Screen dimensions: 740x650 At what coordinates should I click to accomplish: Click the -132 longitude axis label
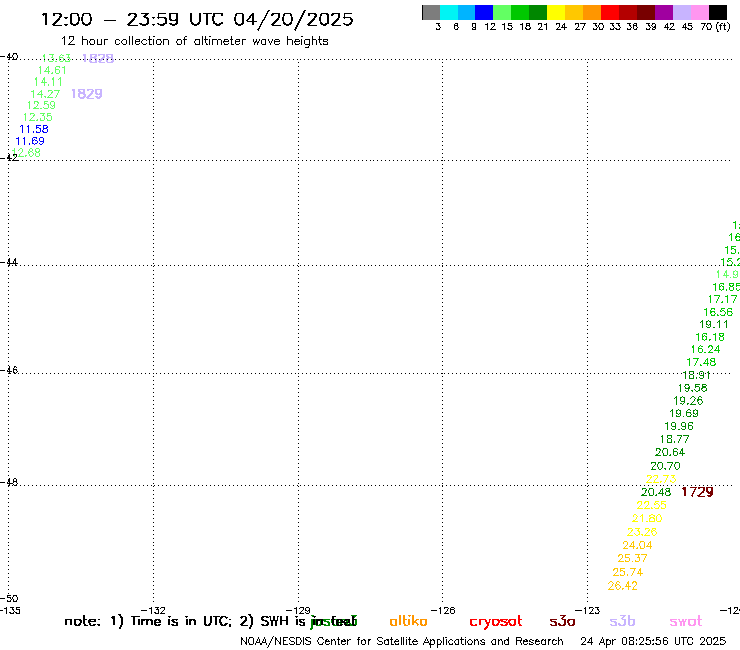point(153,610)
